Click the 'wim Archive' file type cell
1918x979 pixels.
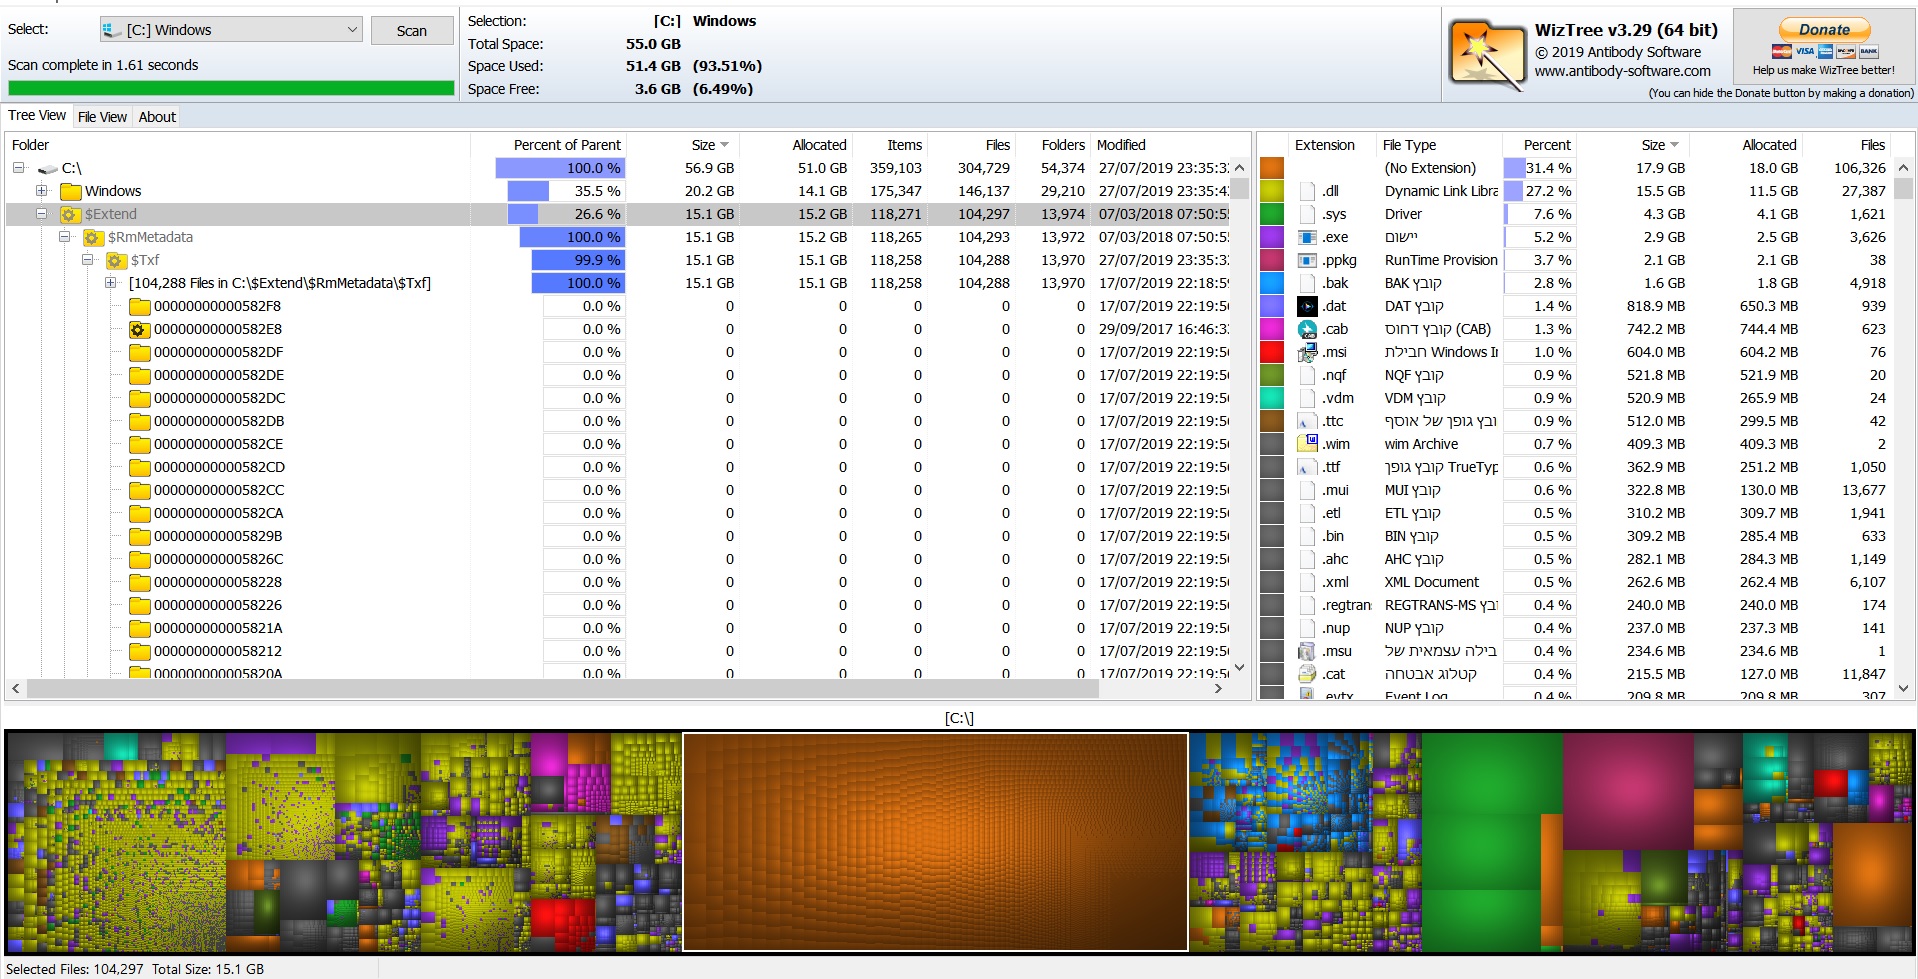pos(1421,444)
